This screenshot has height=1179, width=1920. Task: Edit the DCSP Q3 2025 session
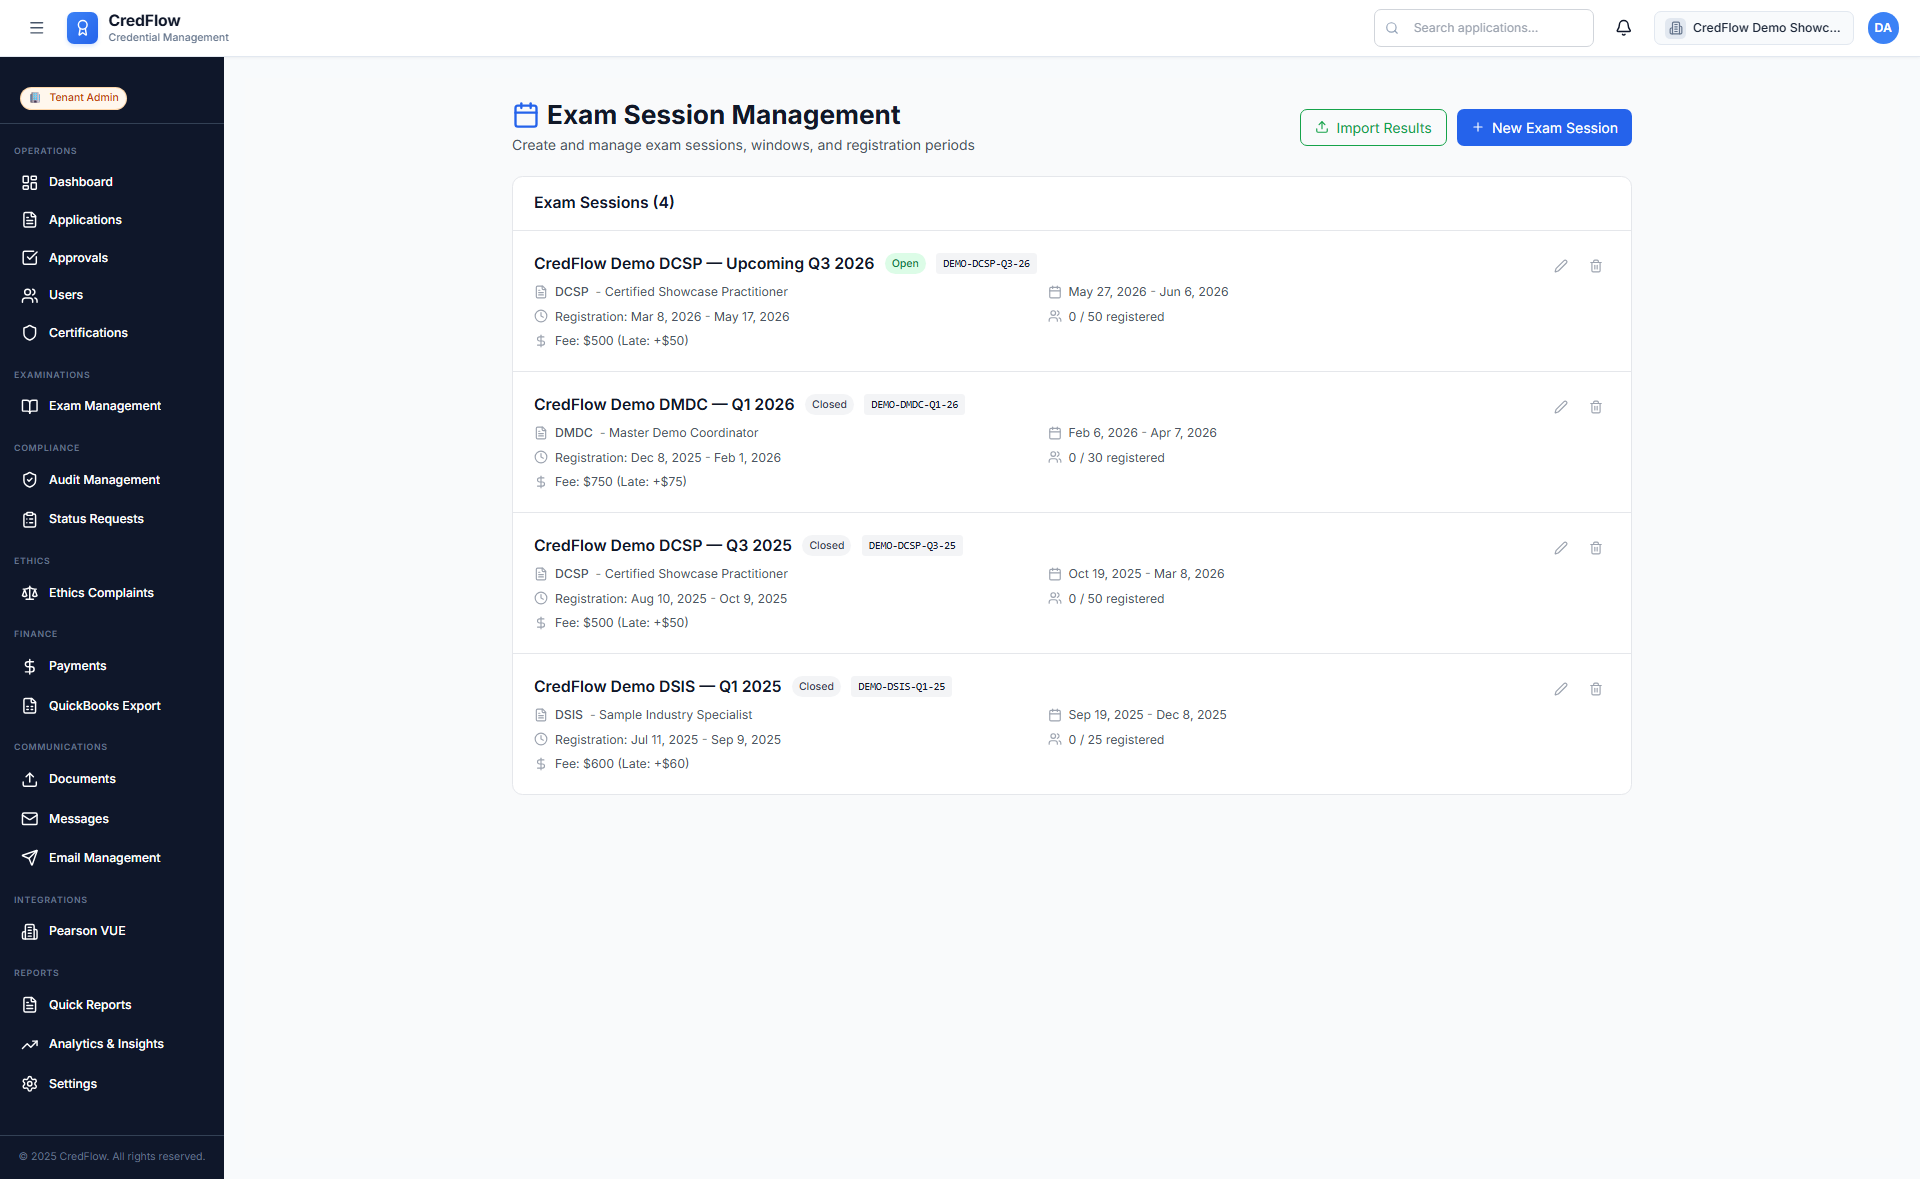[1561, 548]
